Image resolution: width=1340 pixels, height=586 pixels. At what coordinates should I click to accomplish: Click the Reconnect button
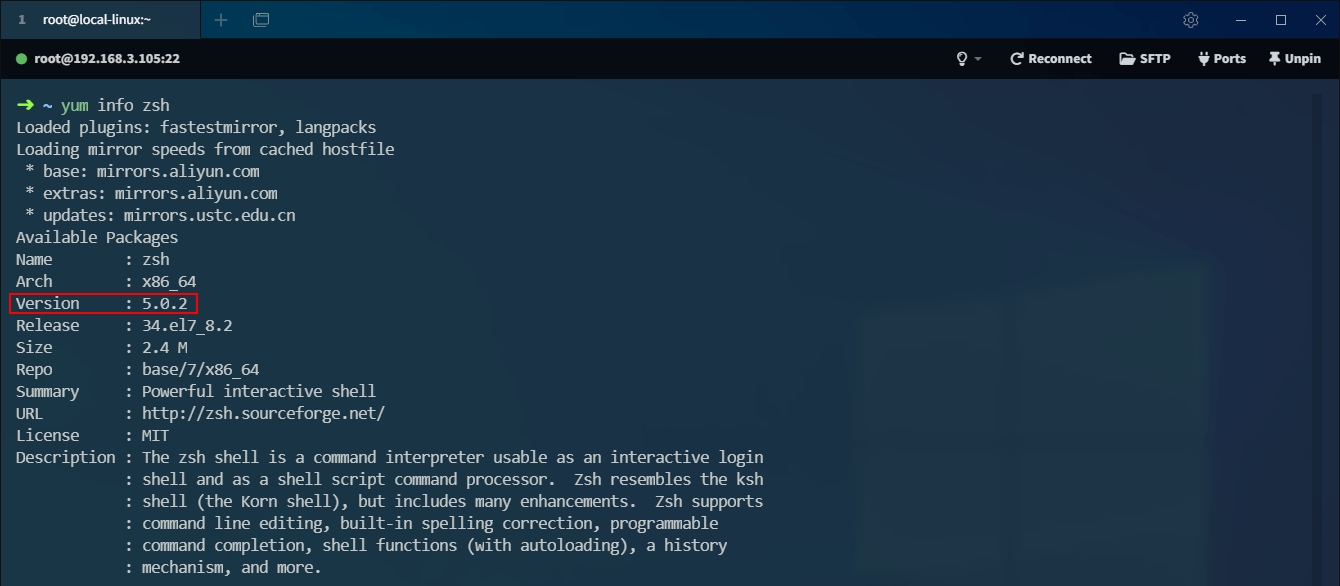tap(1051, 59)
